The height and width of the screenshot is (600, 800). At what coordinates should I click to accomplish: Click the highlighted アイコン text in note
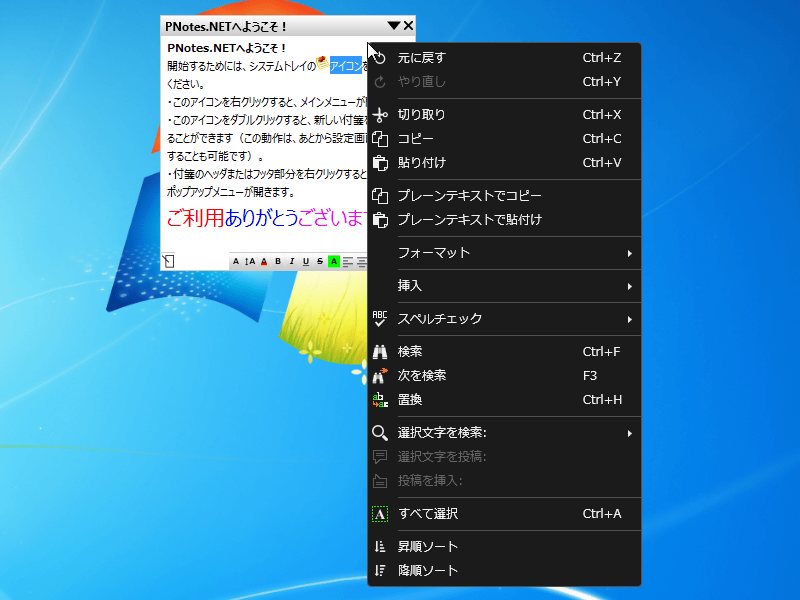pyautogui.click(x=345, y=66)
